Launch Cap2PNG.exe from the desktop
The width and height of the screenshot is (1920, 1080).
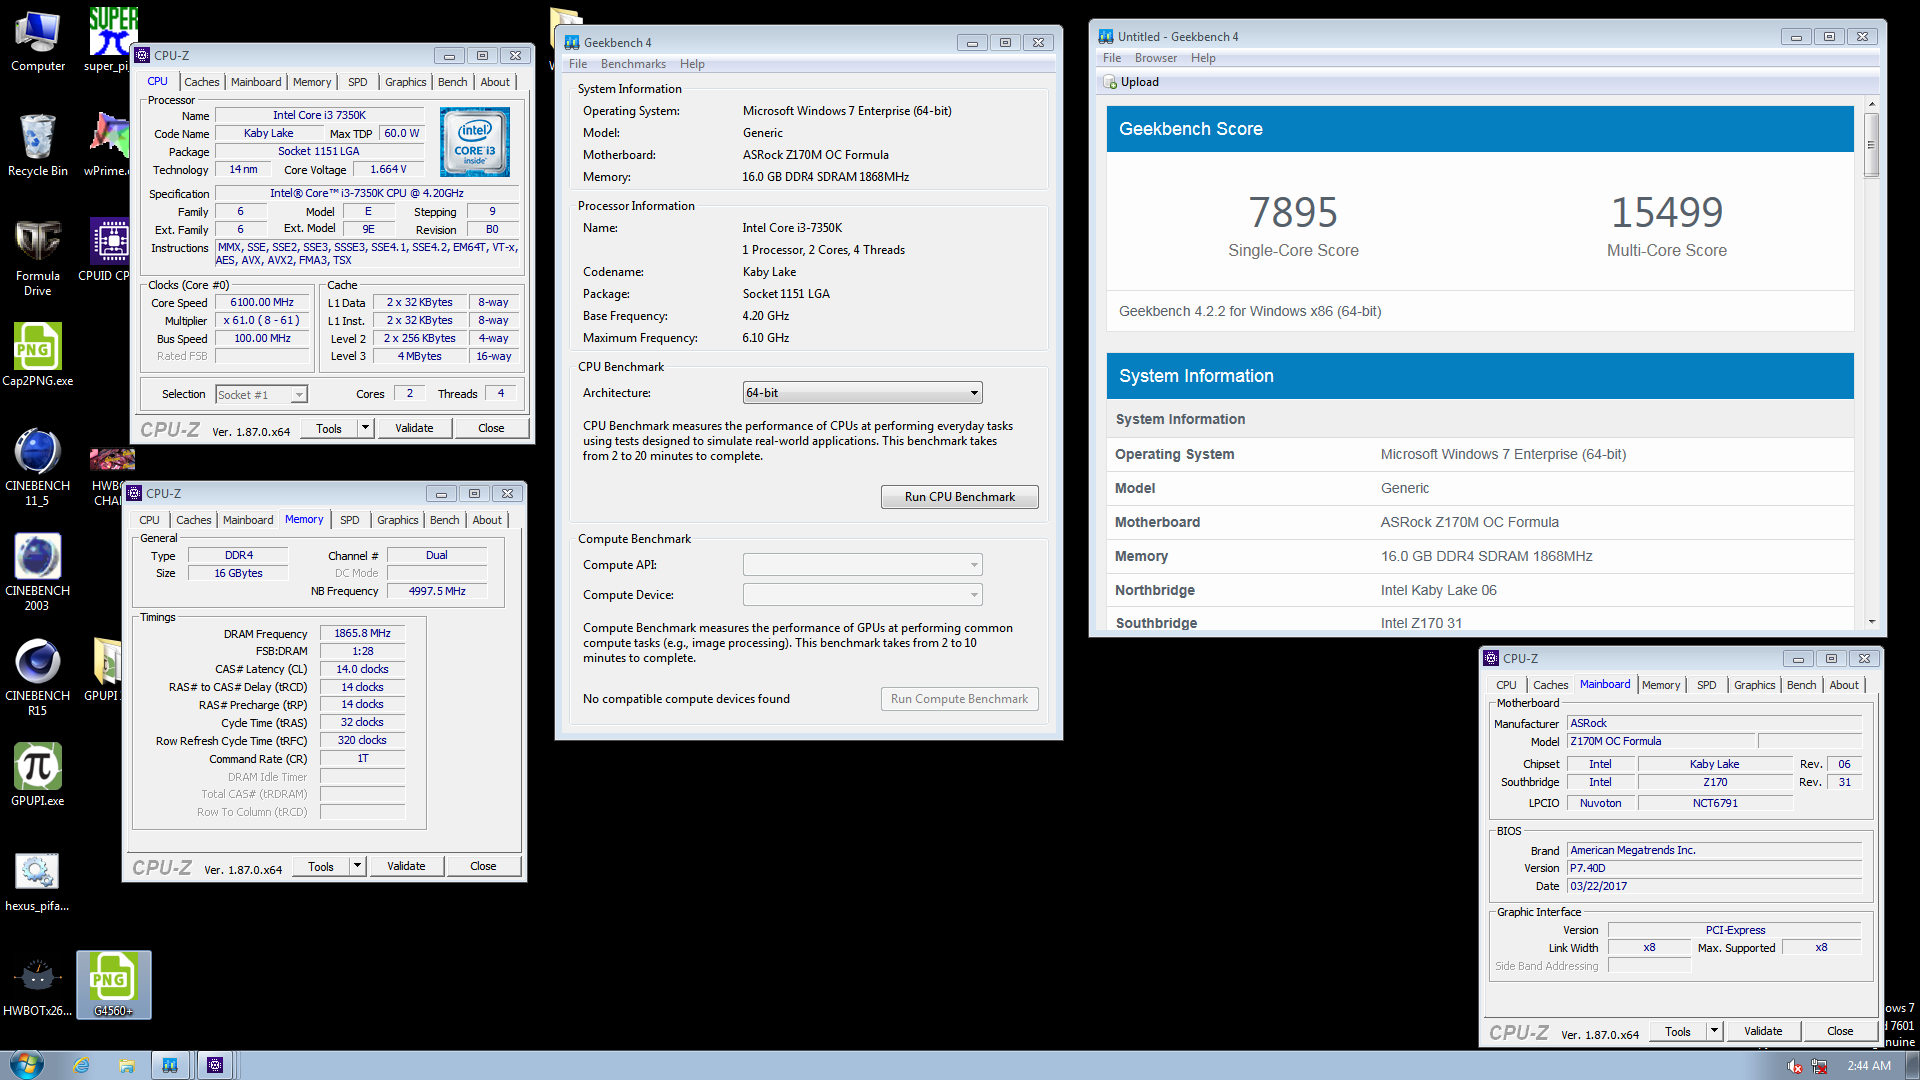coord(38,355)
